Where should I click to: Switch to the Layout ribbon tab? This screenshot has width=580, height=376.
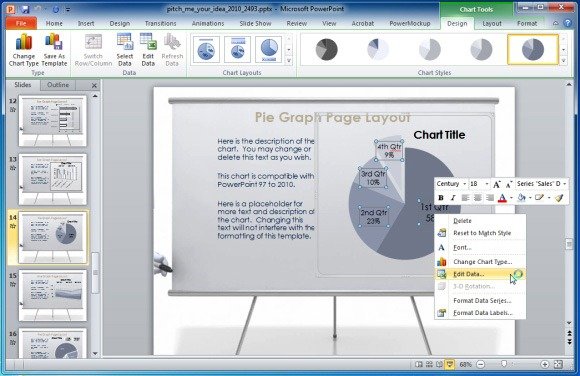(492, 23)
